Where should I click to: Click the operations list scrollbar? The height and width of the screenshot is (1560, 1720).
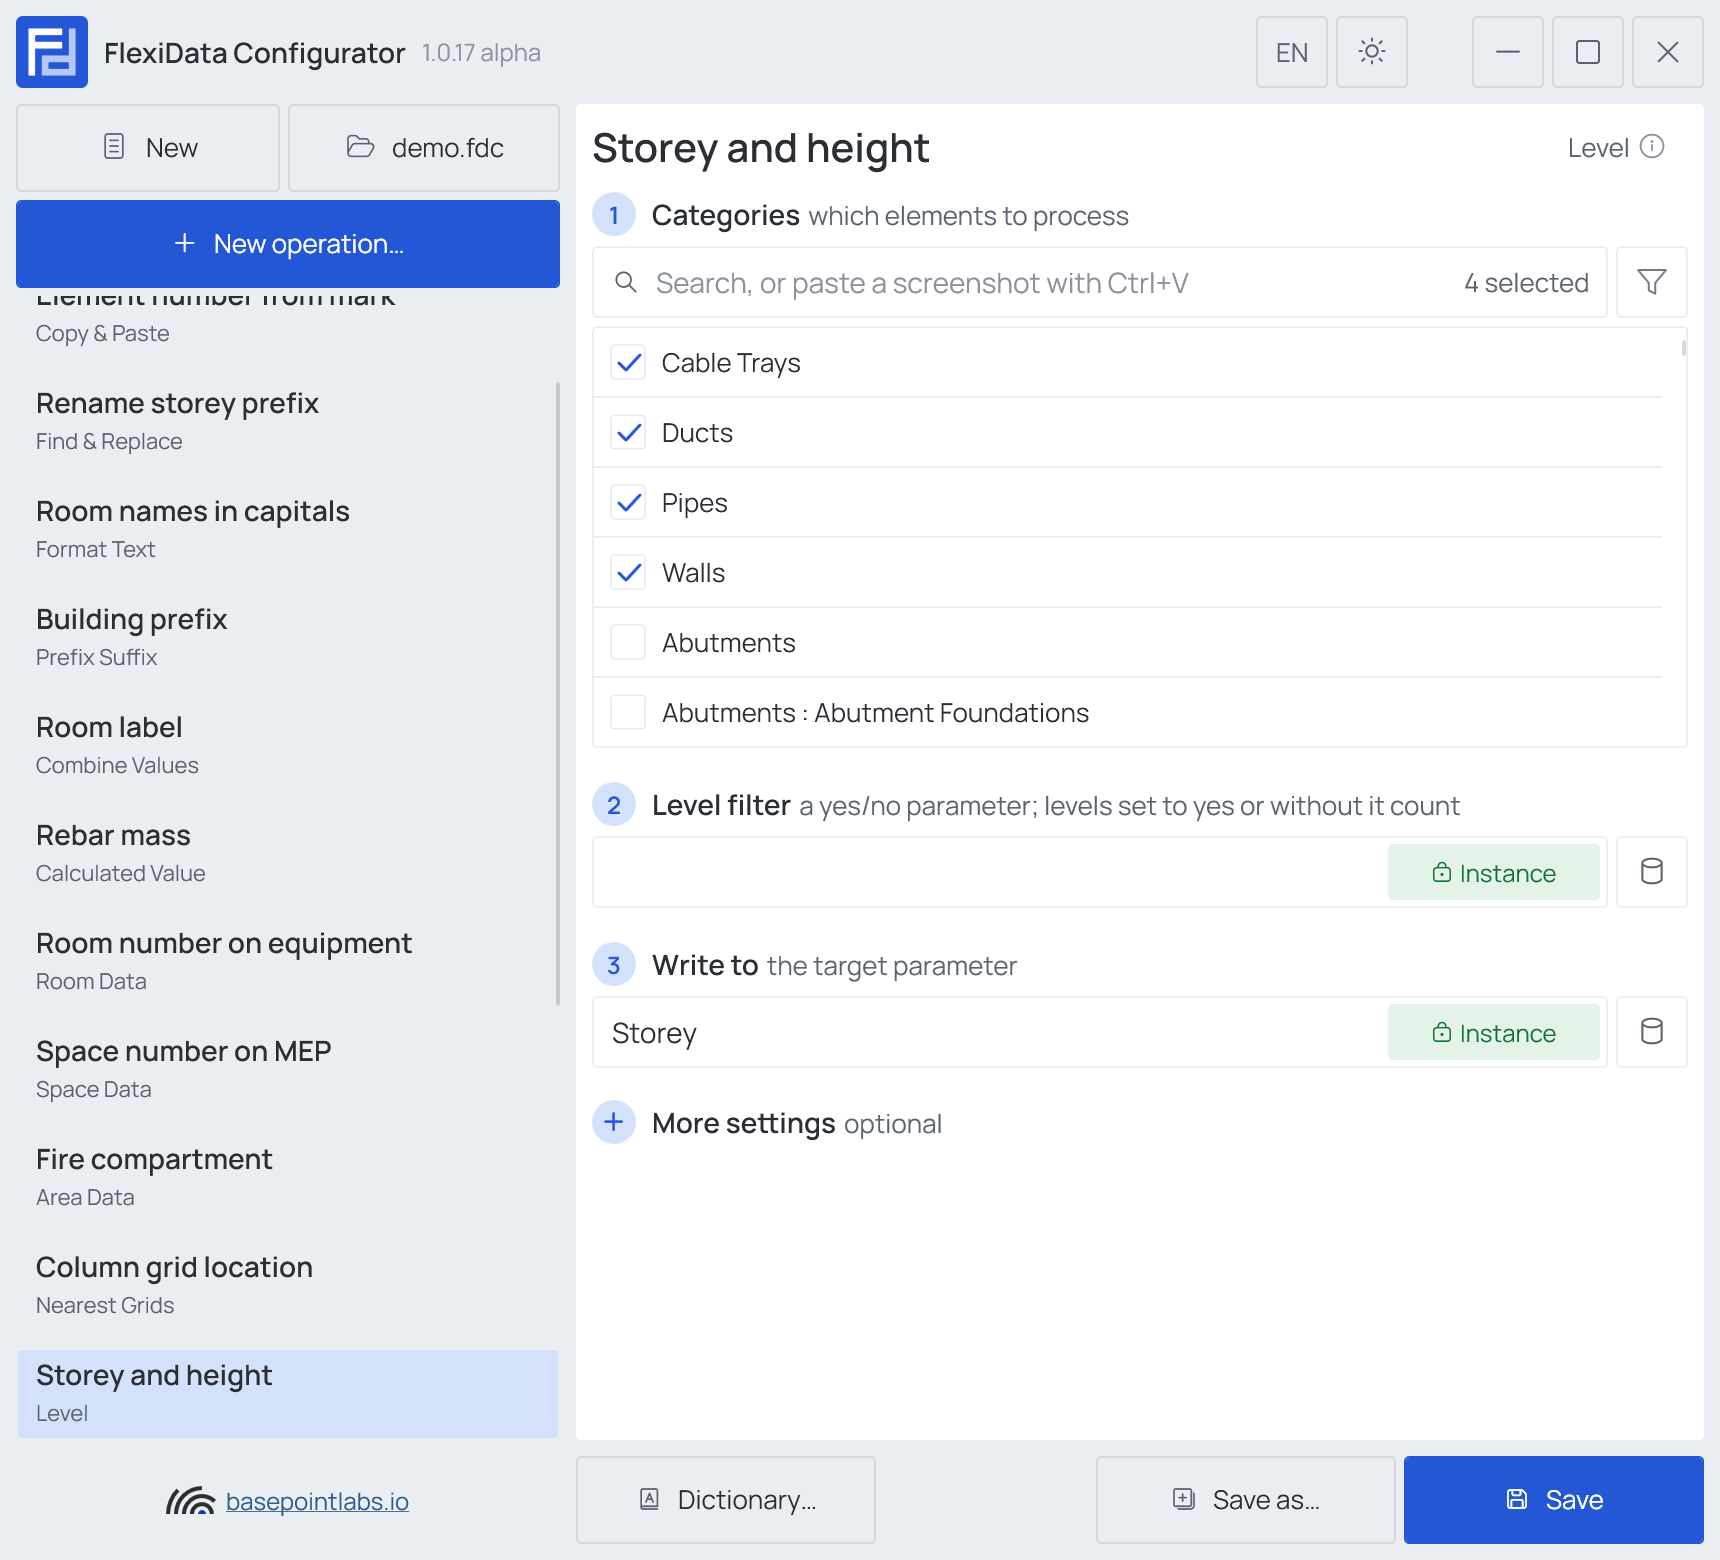click(x=557, y=694)
